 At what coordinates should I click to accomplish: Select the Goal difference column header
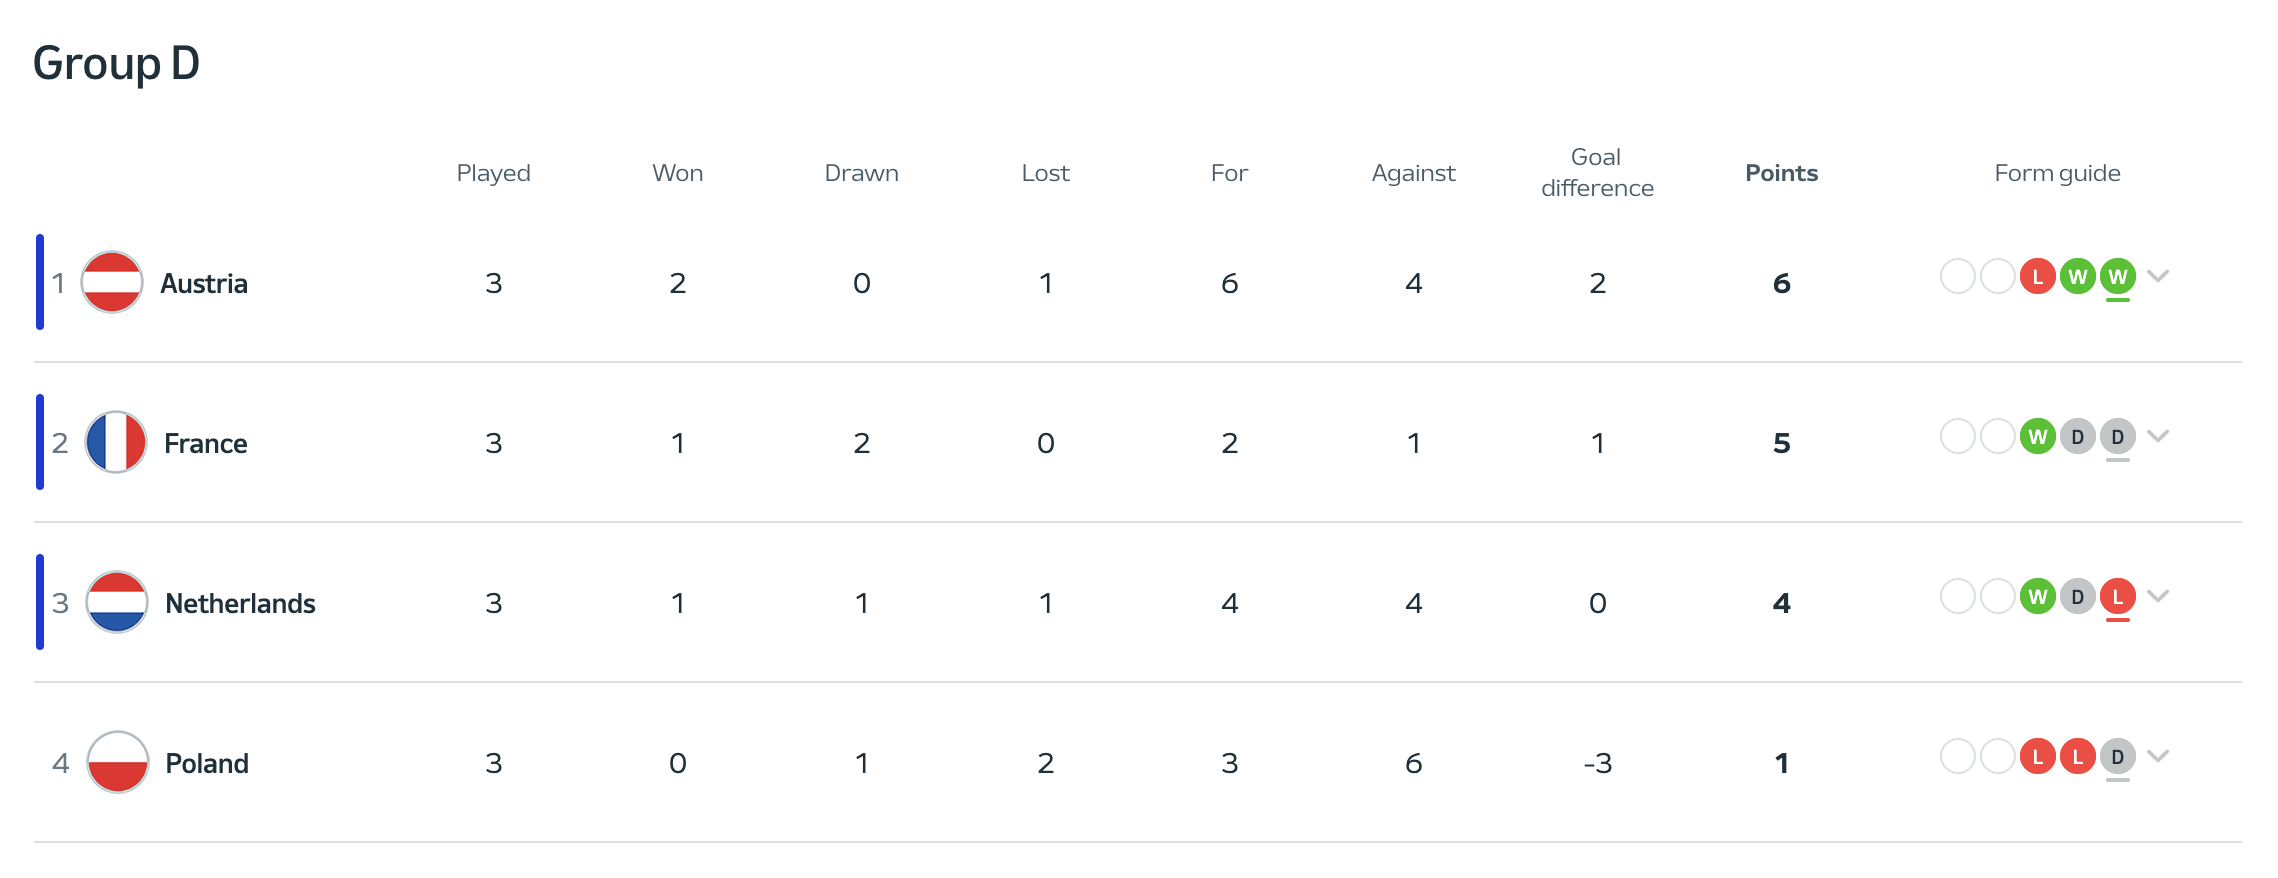1597,172
